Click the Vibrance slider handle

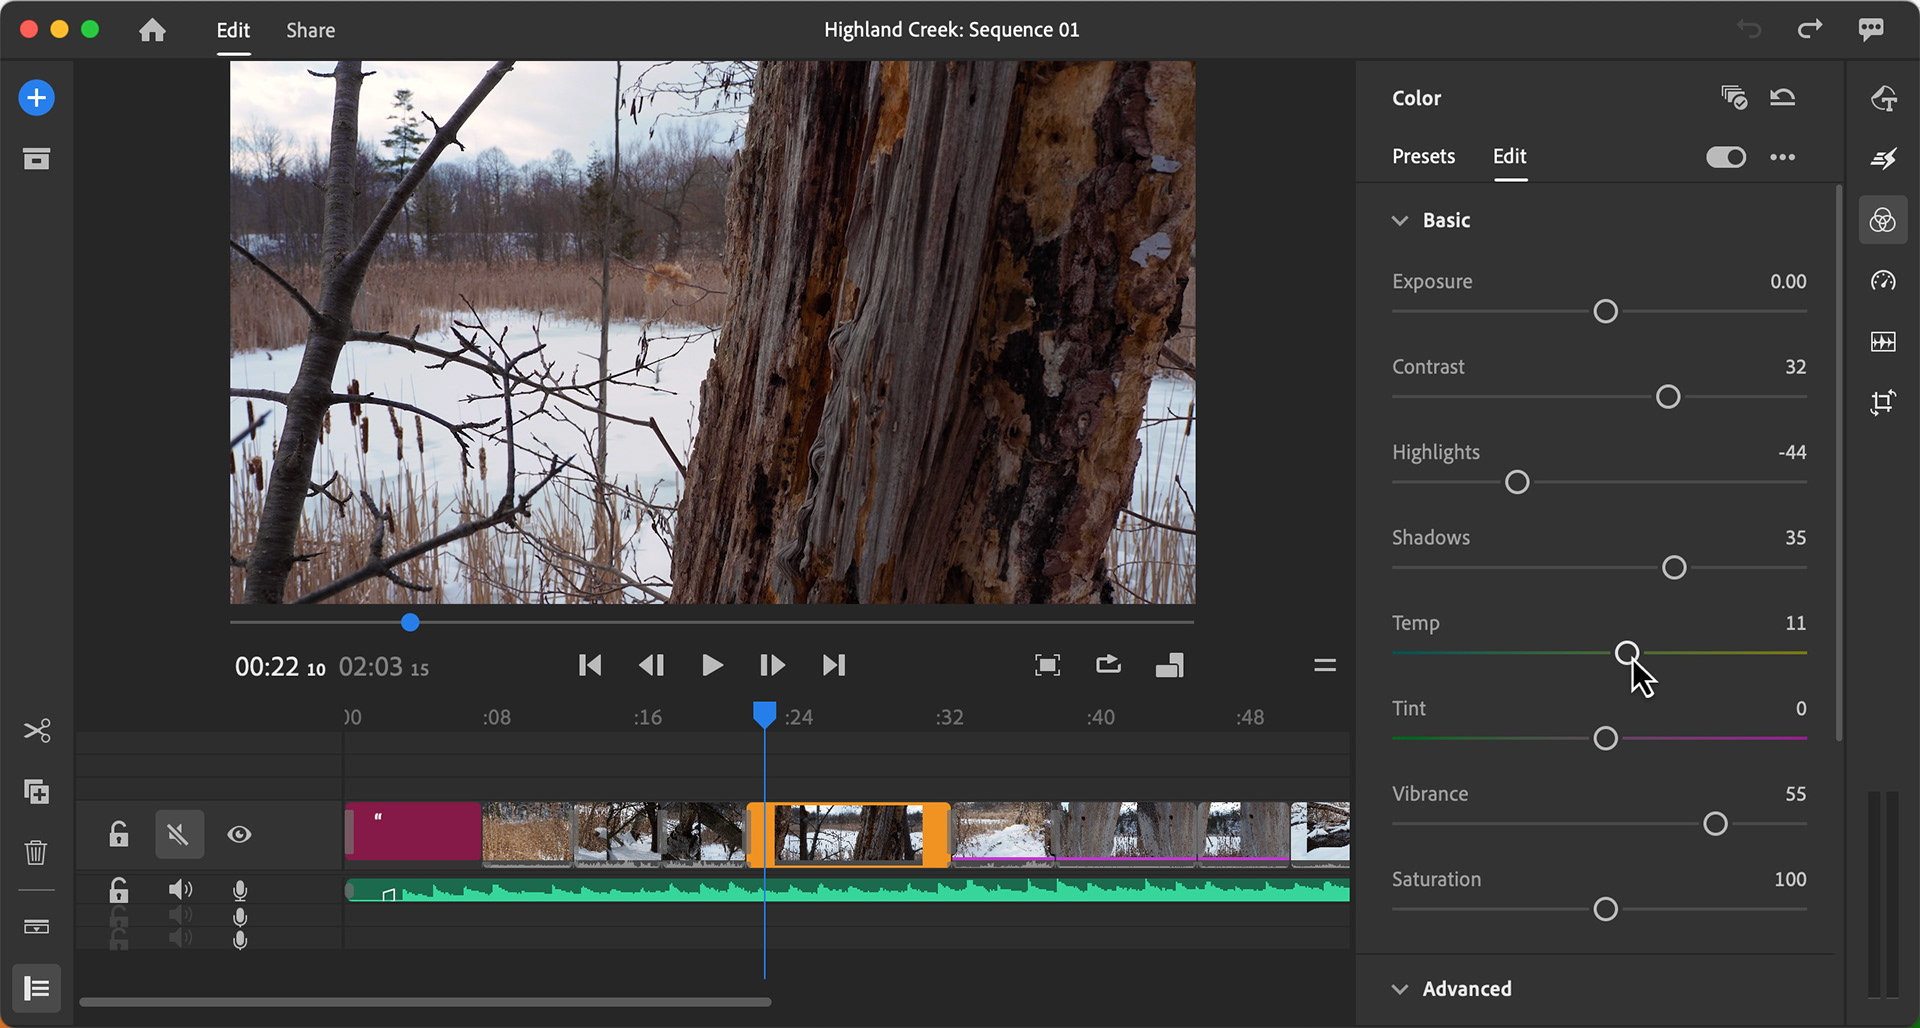1715,824
